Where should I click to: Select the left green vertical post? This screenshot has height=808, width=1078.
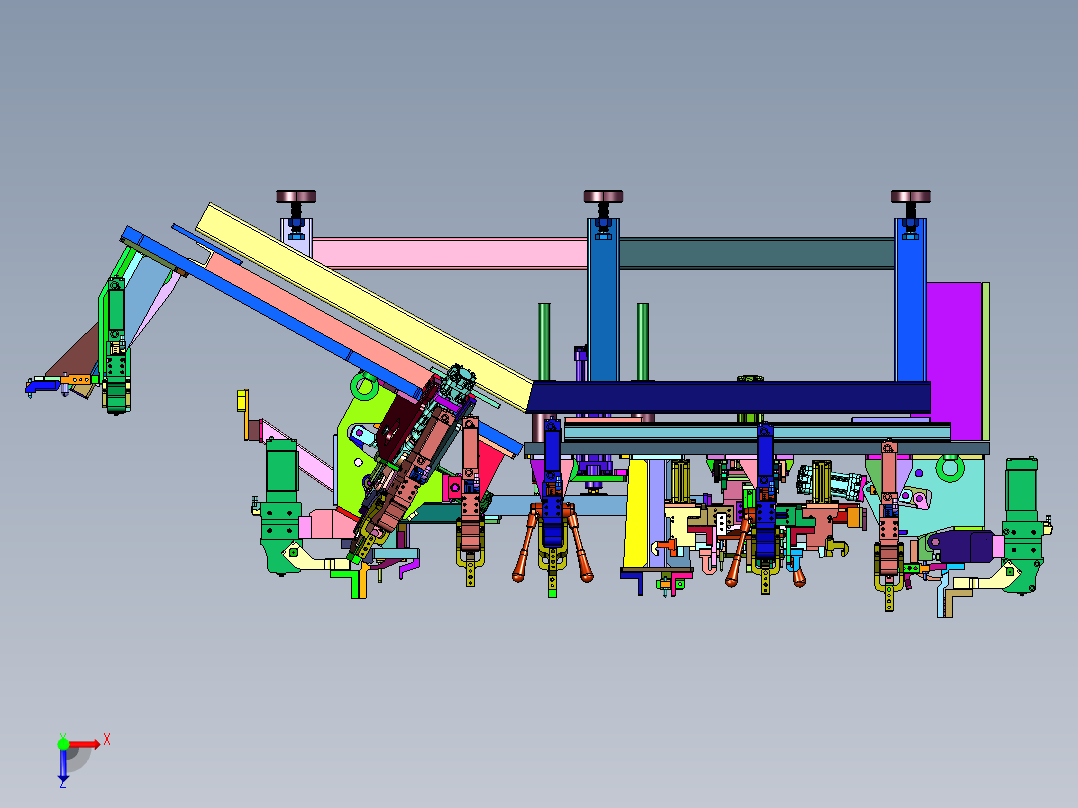pyautogui.click(x=544, y=342)
